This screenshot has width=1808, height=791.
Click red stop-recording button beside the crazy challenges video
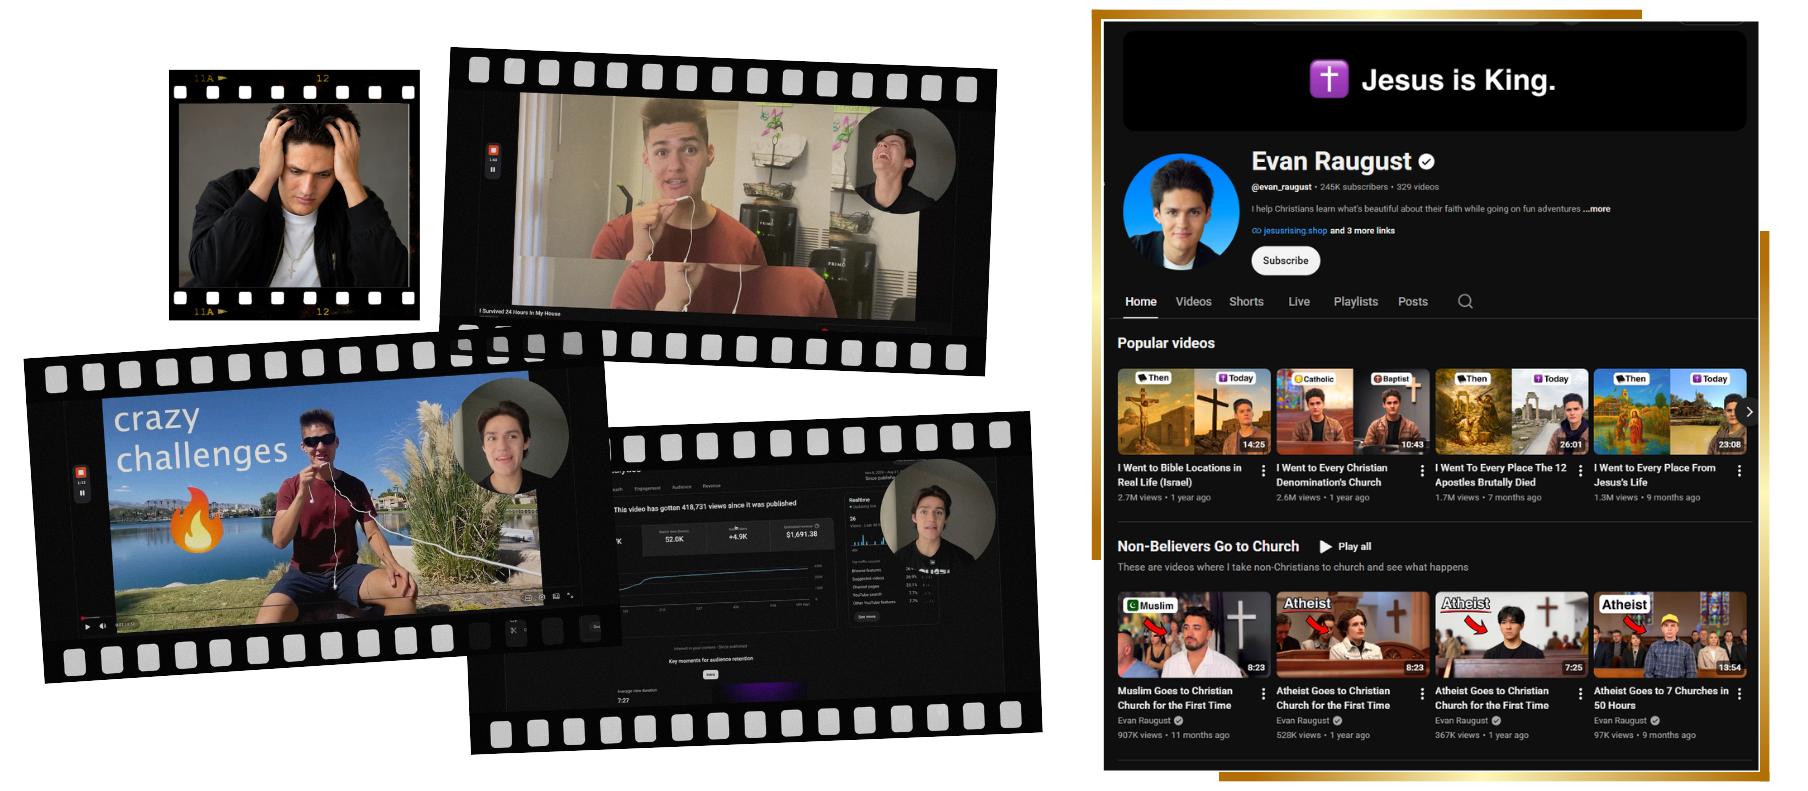click(81, 472)
